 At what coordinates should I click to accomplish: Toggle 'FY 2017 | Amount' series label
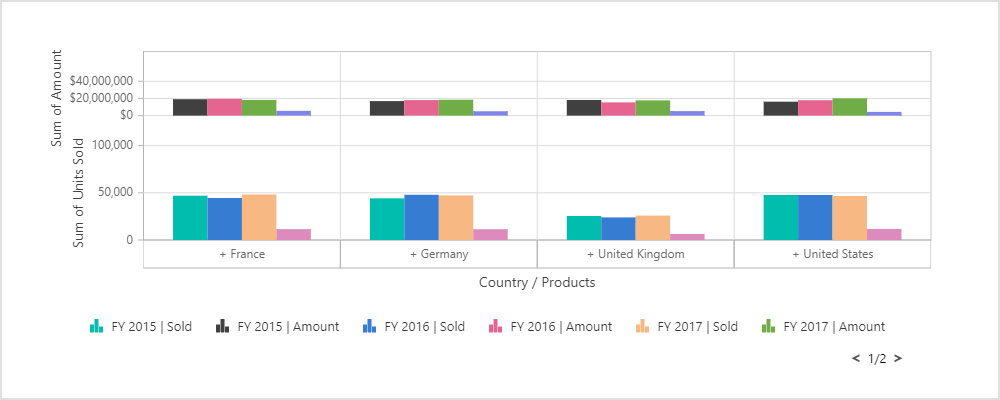[x=834, y=326]
